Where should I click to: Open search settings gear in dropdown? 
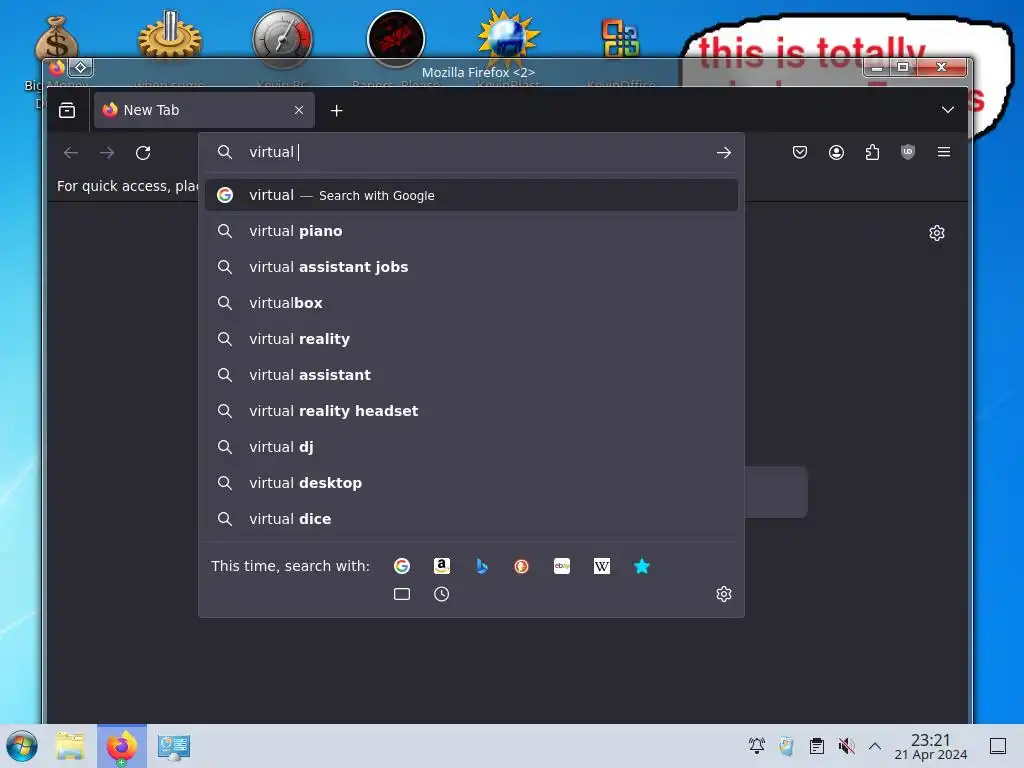tap(724, 594)
